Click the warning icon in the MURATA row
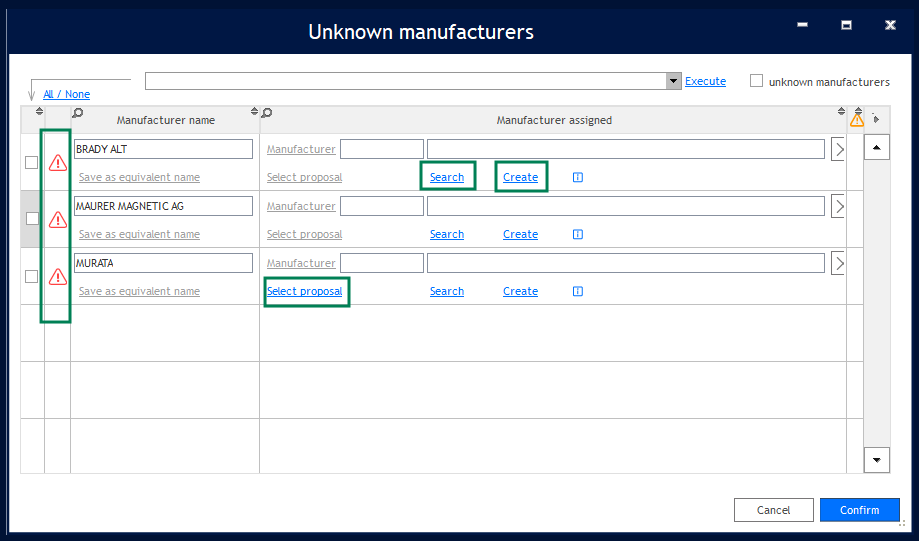The image size is (919, 541). click(58, 277)
